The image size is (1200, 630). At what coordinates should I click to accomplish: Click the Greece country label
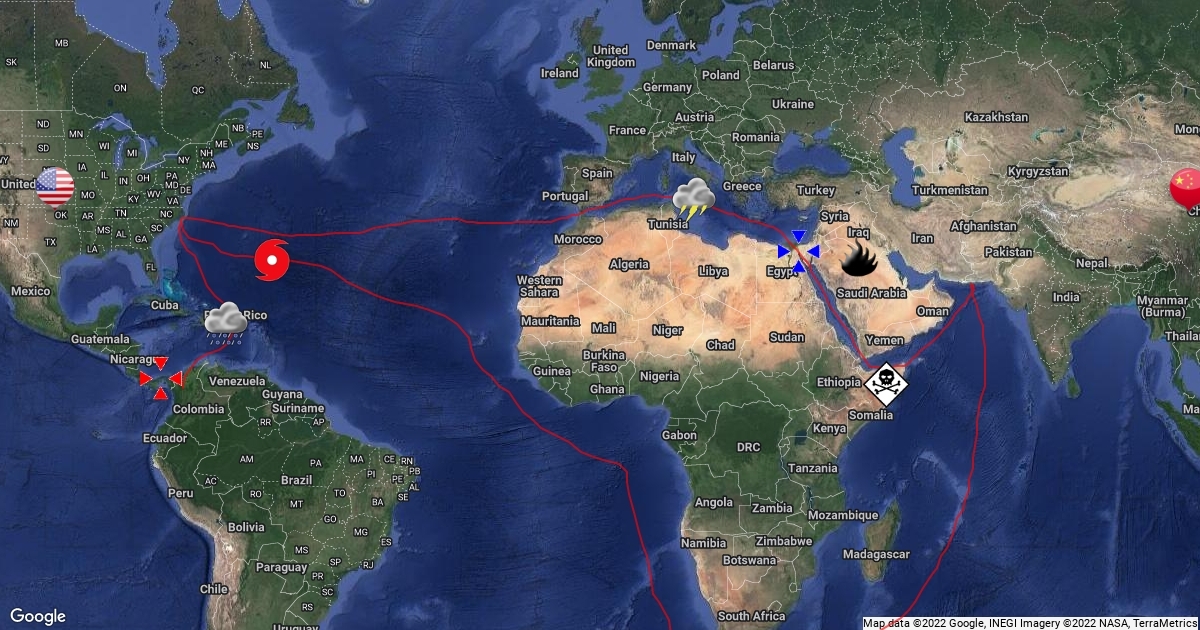click(742, 187)
